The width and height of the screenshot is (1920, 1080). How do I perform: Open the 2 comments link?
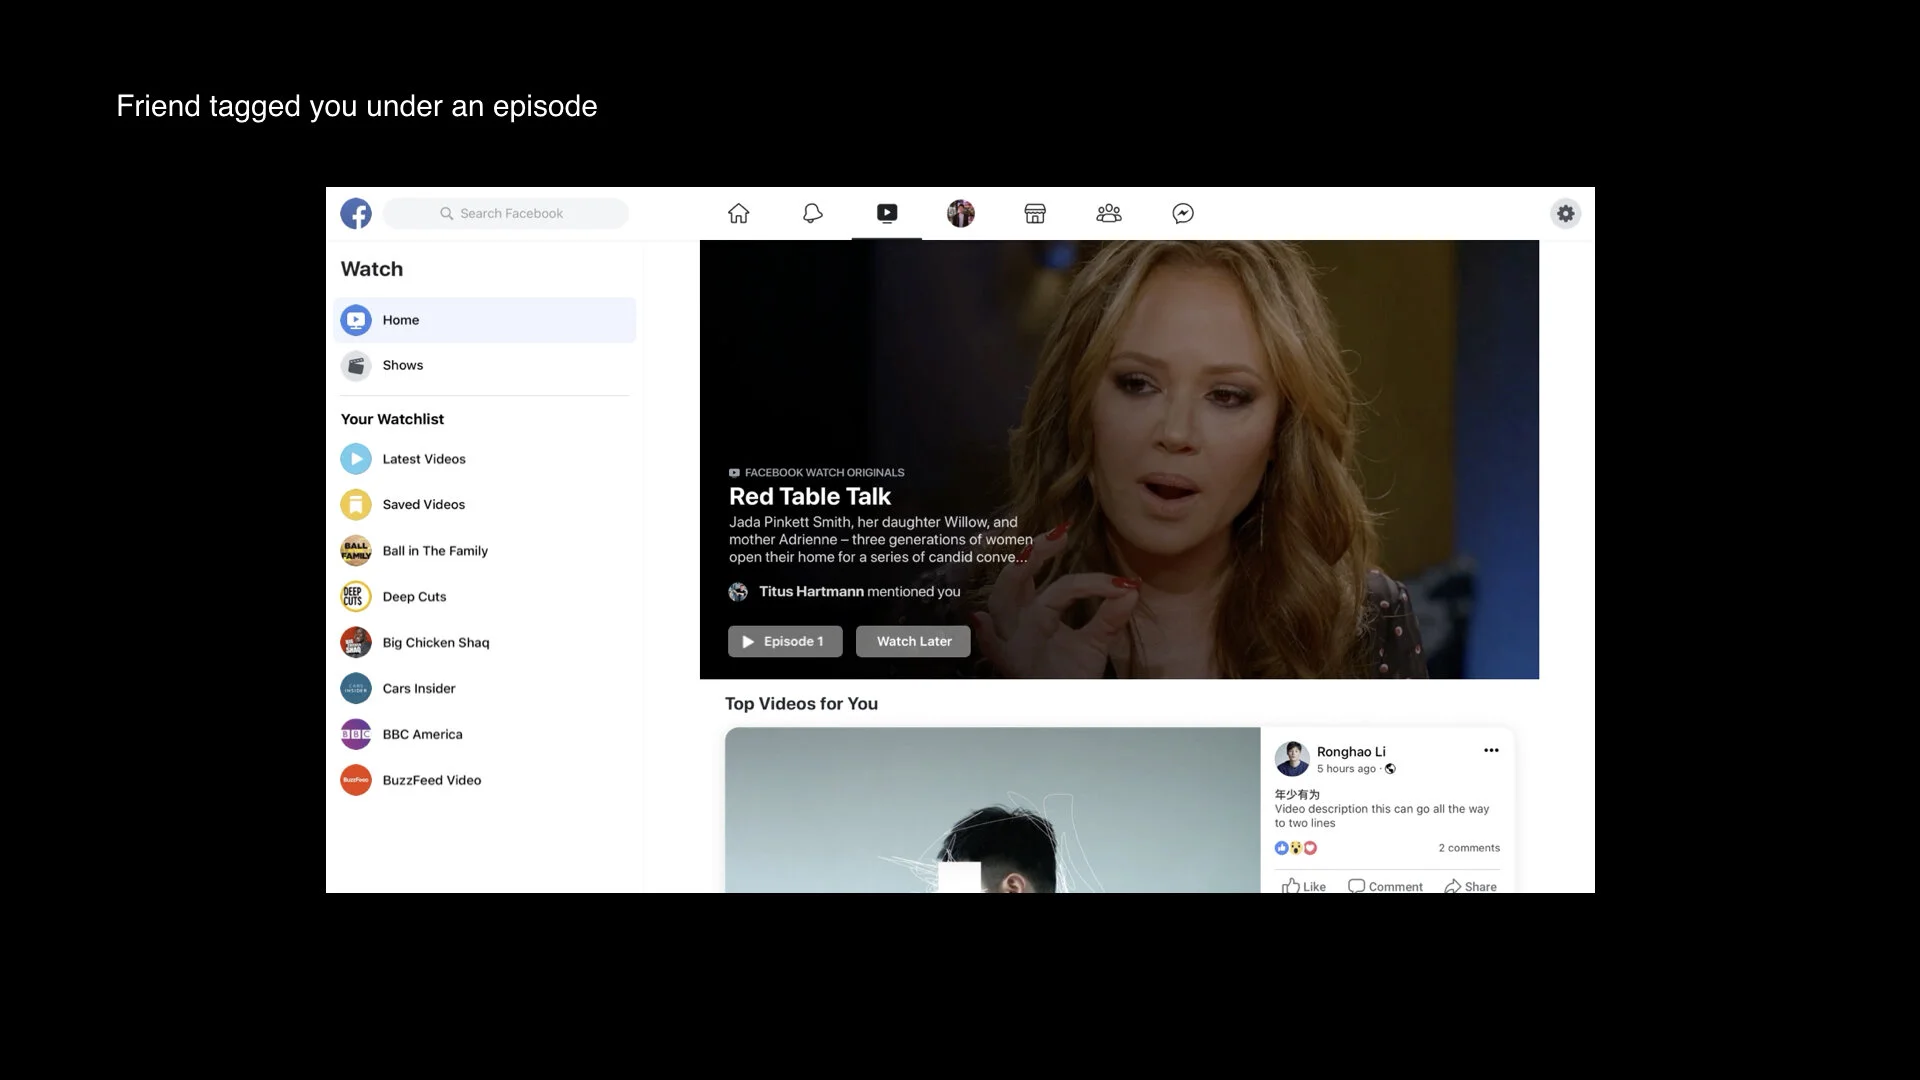click(1469, 848)
